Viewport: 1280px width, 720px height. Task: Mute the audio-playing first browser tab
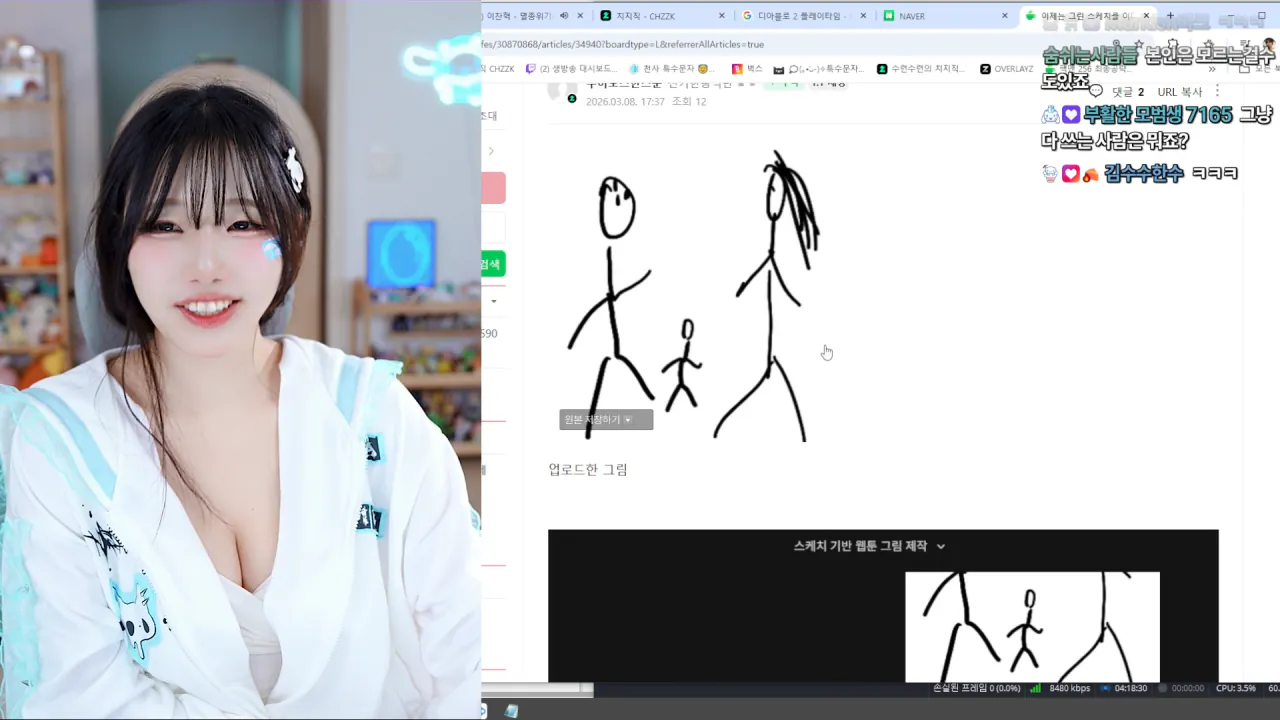click(564, 16)
